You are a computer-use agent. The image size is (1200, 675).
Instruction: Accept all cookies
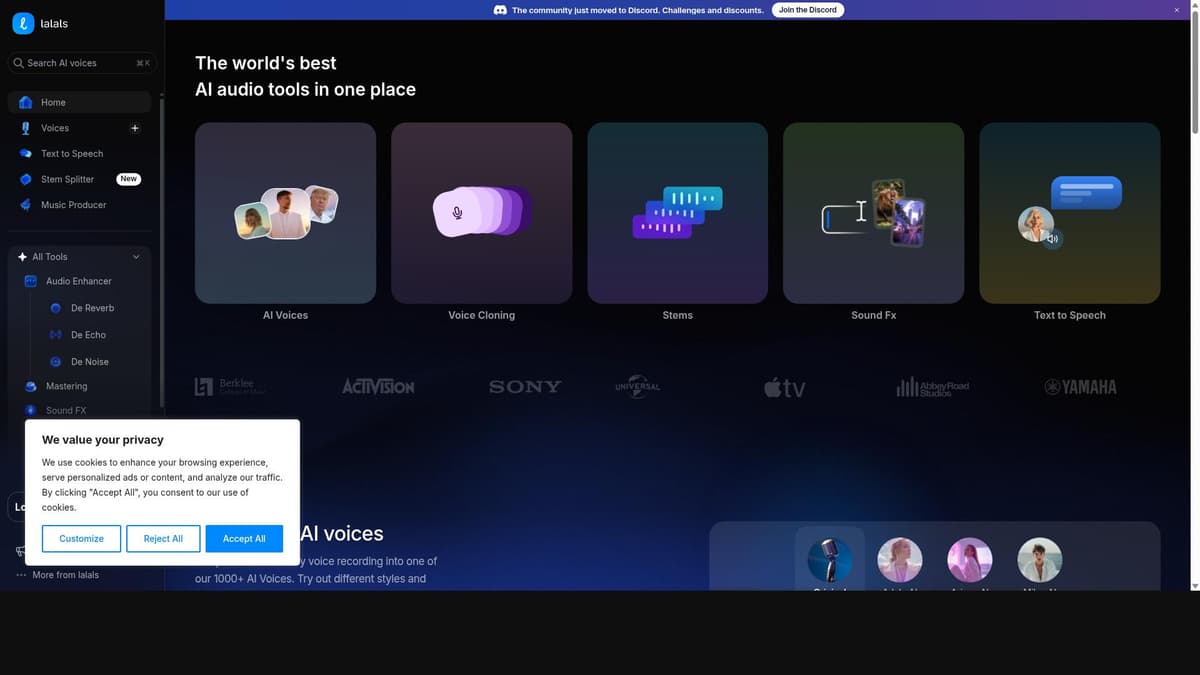coord(244,539)
